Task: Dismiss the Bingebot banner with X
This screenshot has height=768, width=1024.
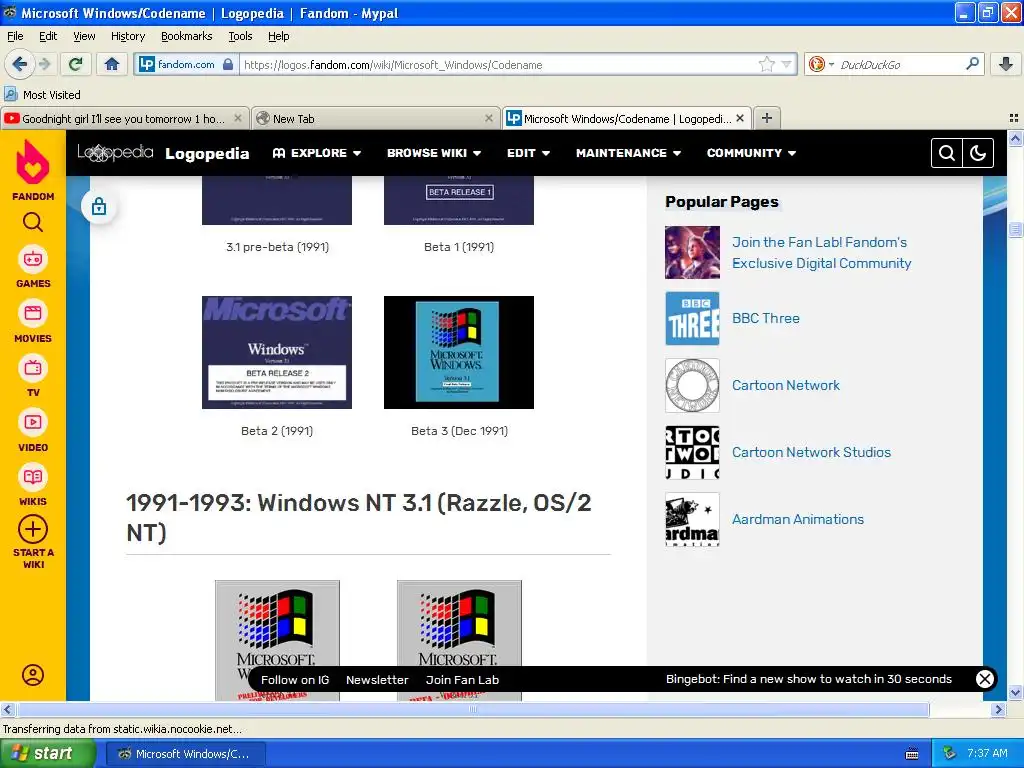Action: click(x=984, y=679)
